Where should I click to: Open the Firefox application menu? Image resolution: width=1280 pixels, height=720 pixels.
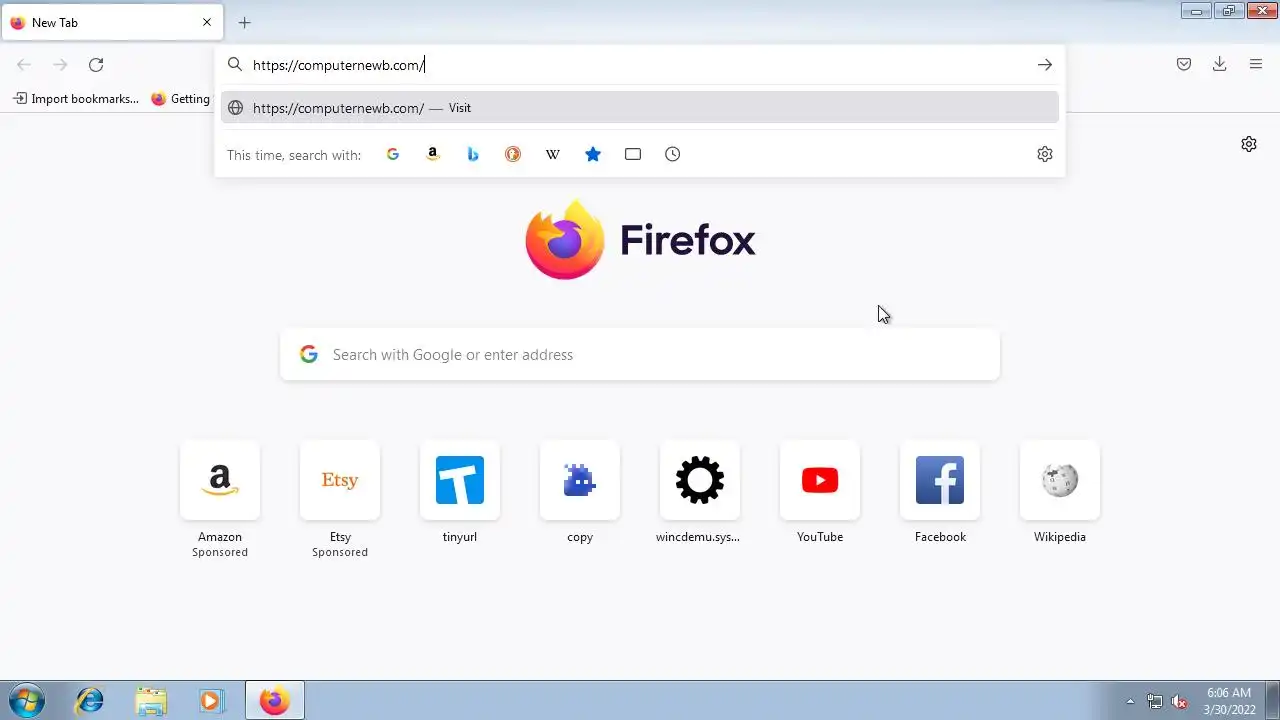[1256, 65]
